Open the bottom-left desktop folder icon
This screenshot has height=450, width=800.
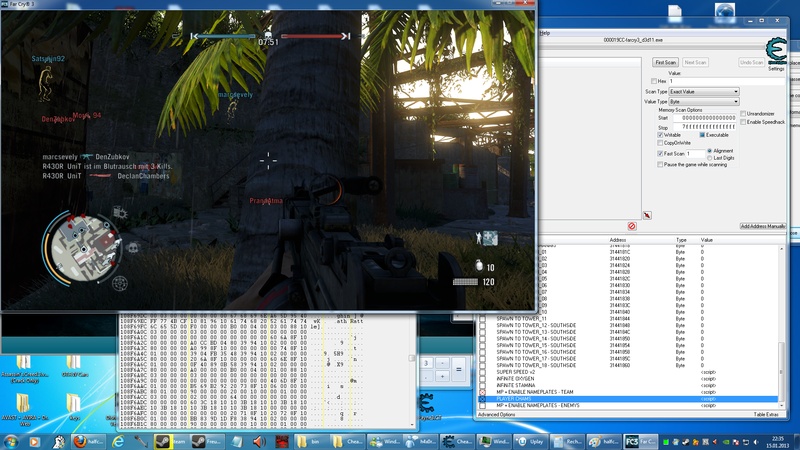click(x=23, y=403)
